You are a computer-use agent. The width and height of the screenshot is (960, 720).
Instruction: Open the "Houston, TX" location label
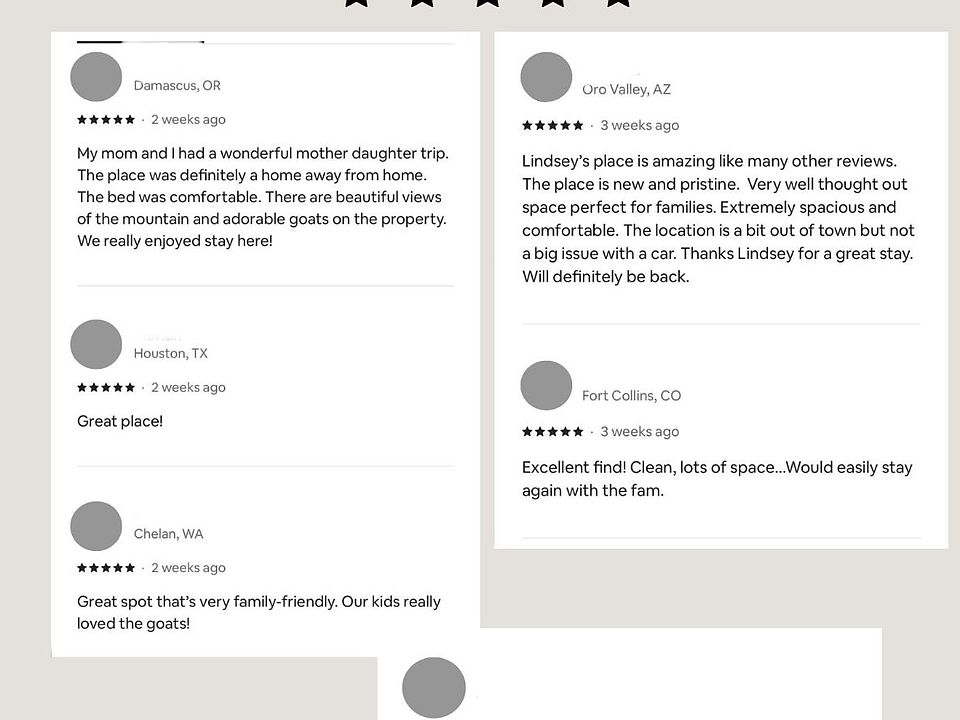(x=171, y=354)
